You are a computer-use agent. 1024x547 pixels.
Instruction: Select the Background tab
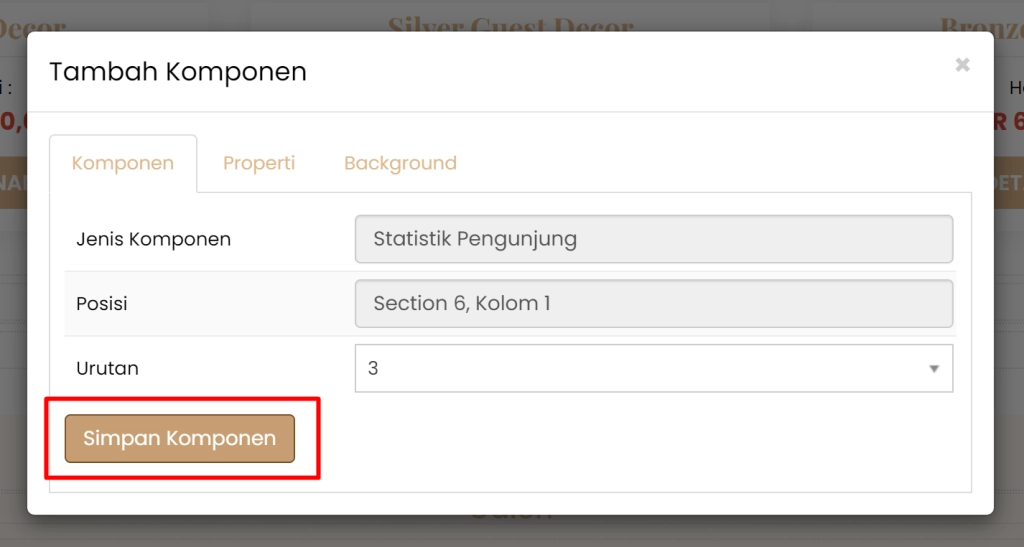[400, 163]
